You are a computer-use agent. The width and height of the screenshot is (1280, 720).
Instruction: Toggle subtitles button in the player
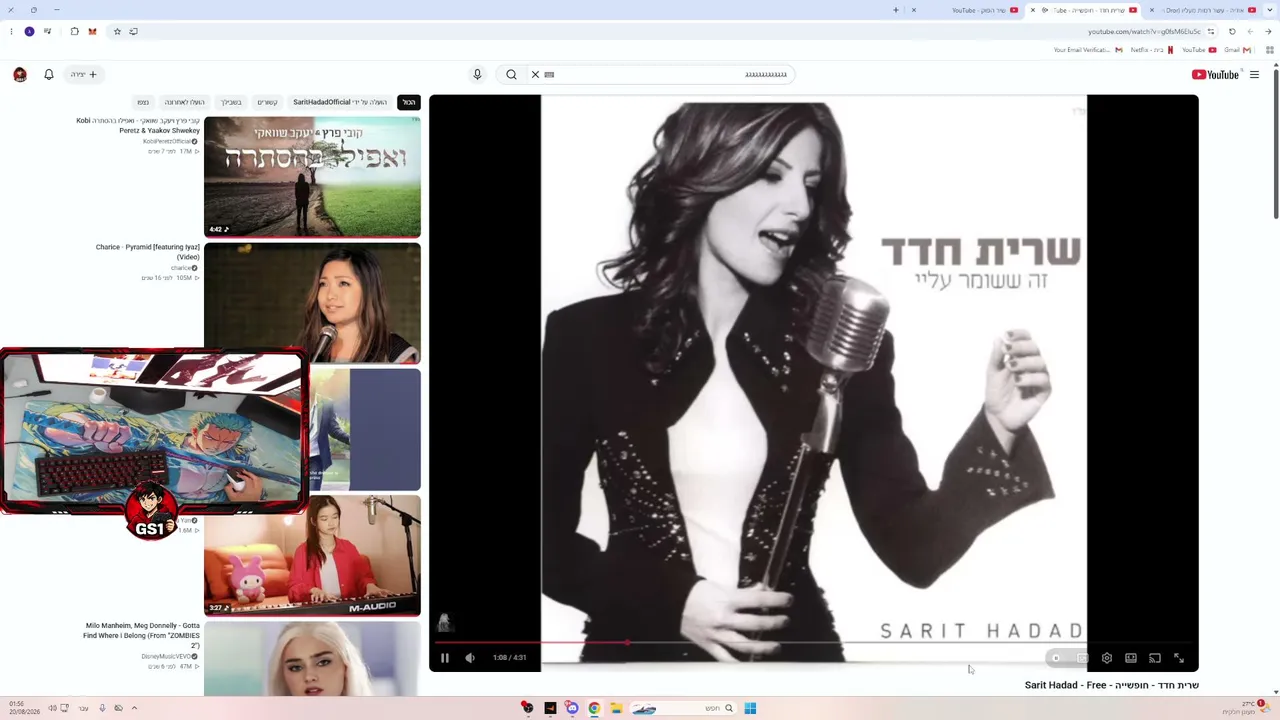click(x=1083, y=658)
